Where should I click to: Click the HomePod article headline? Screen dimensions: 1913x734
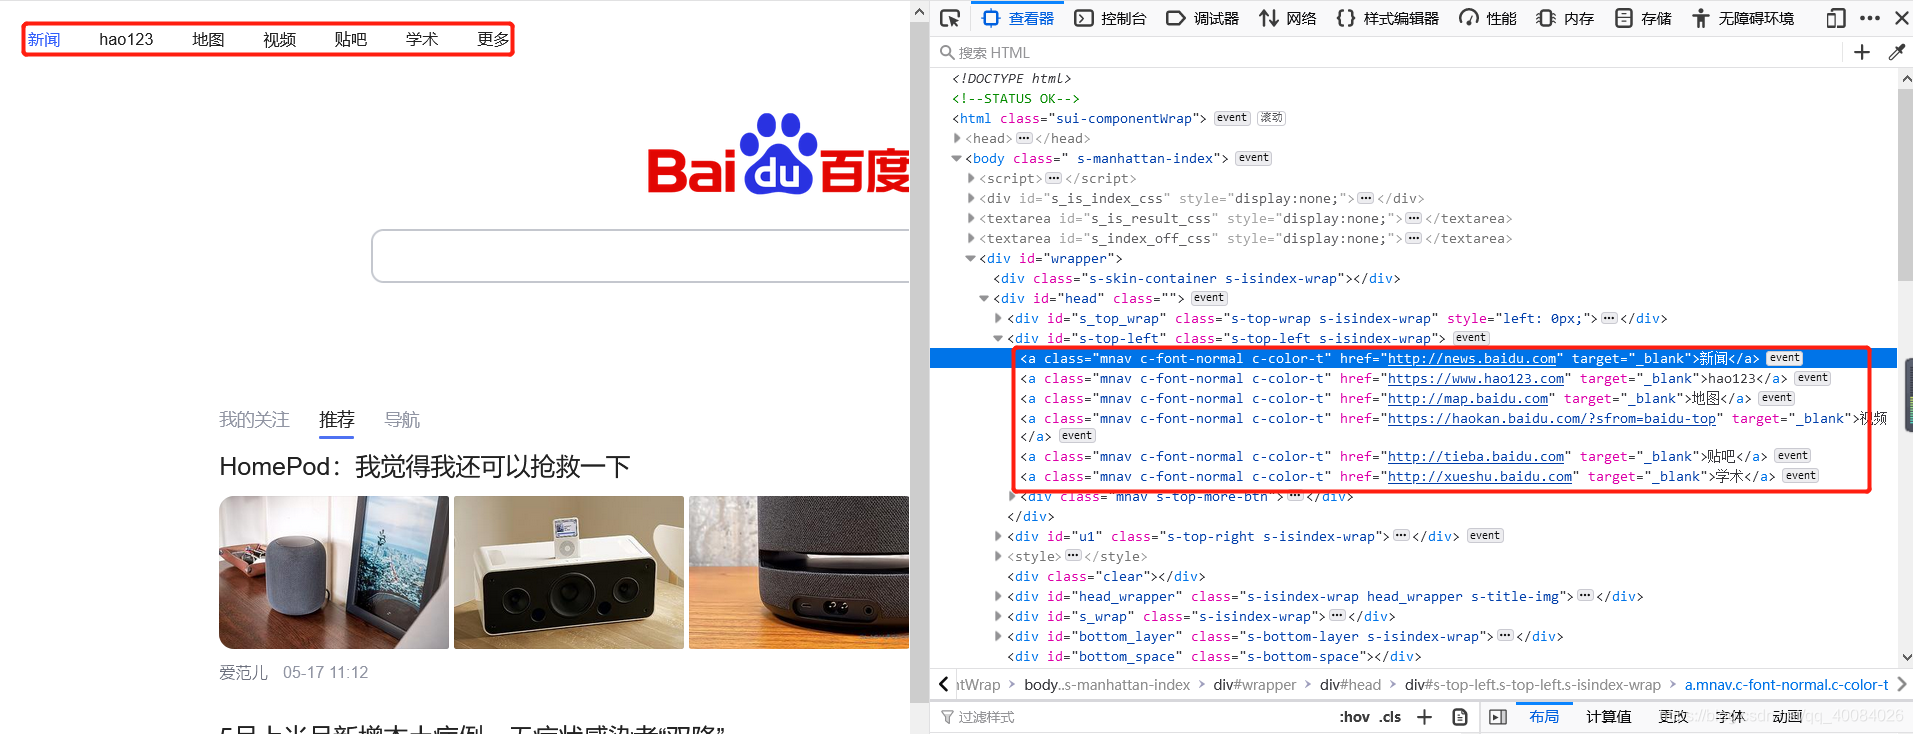425,466
